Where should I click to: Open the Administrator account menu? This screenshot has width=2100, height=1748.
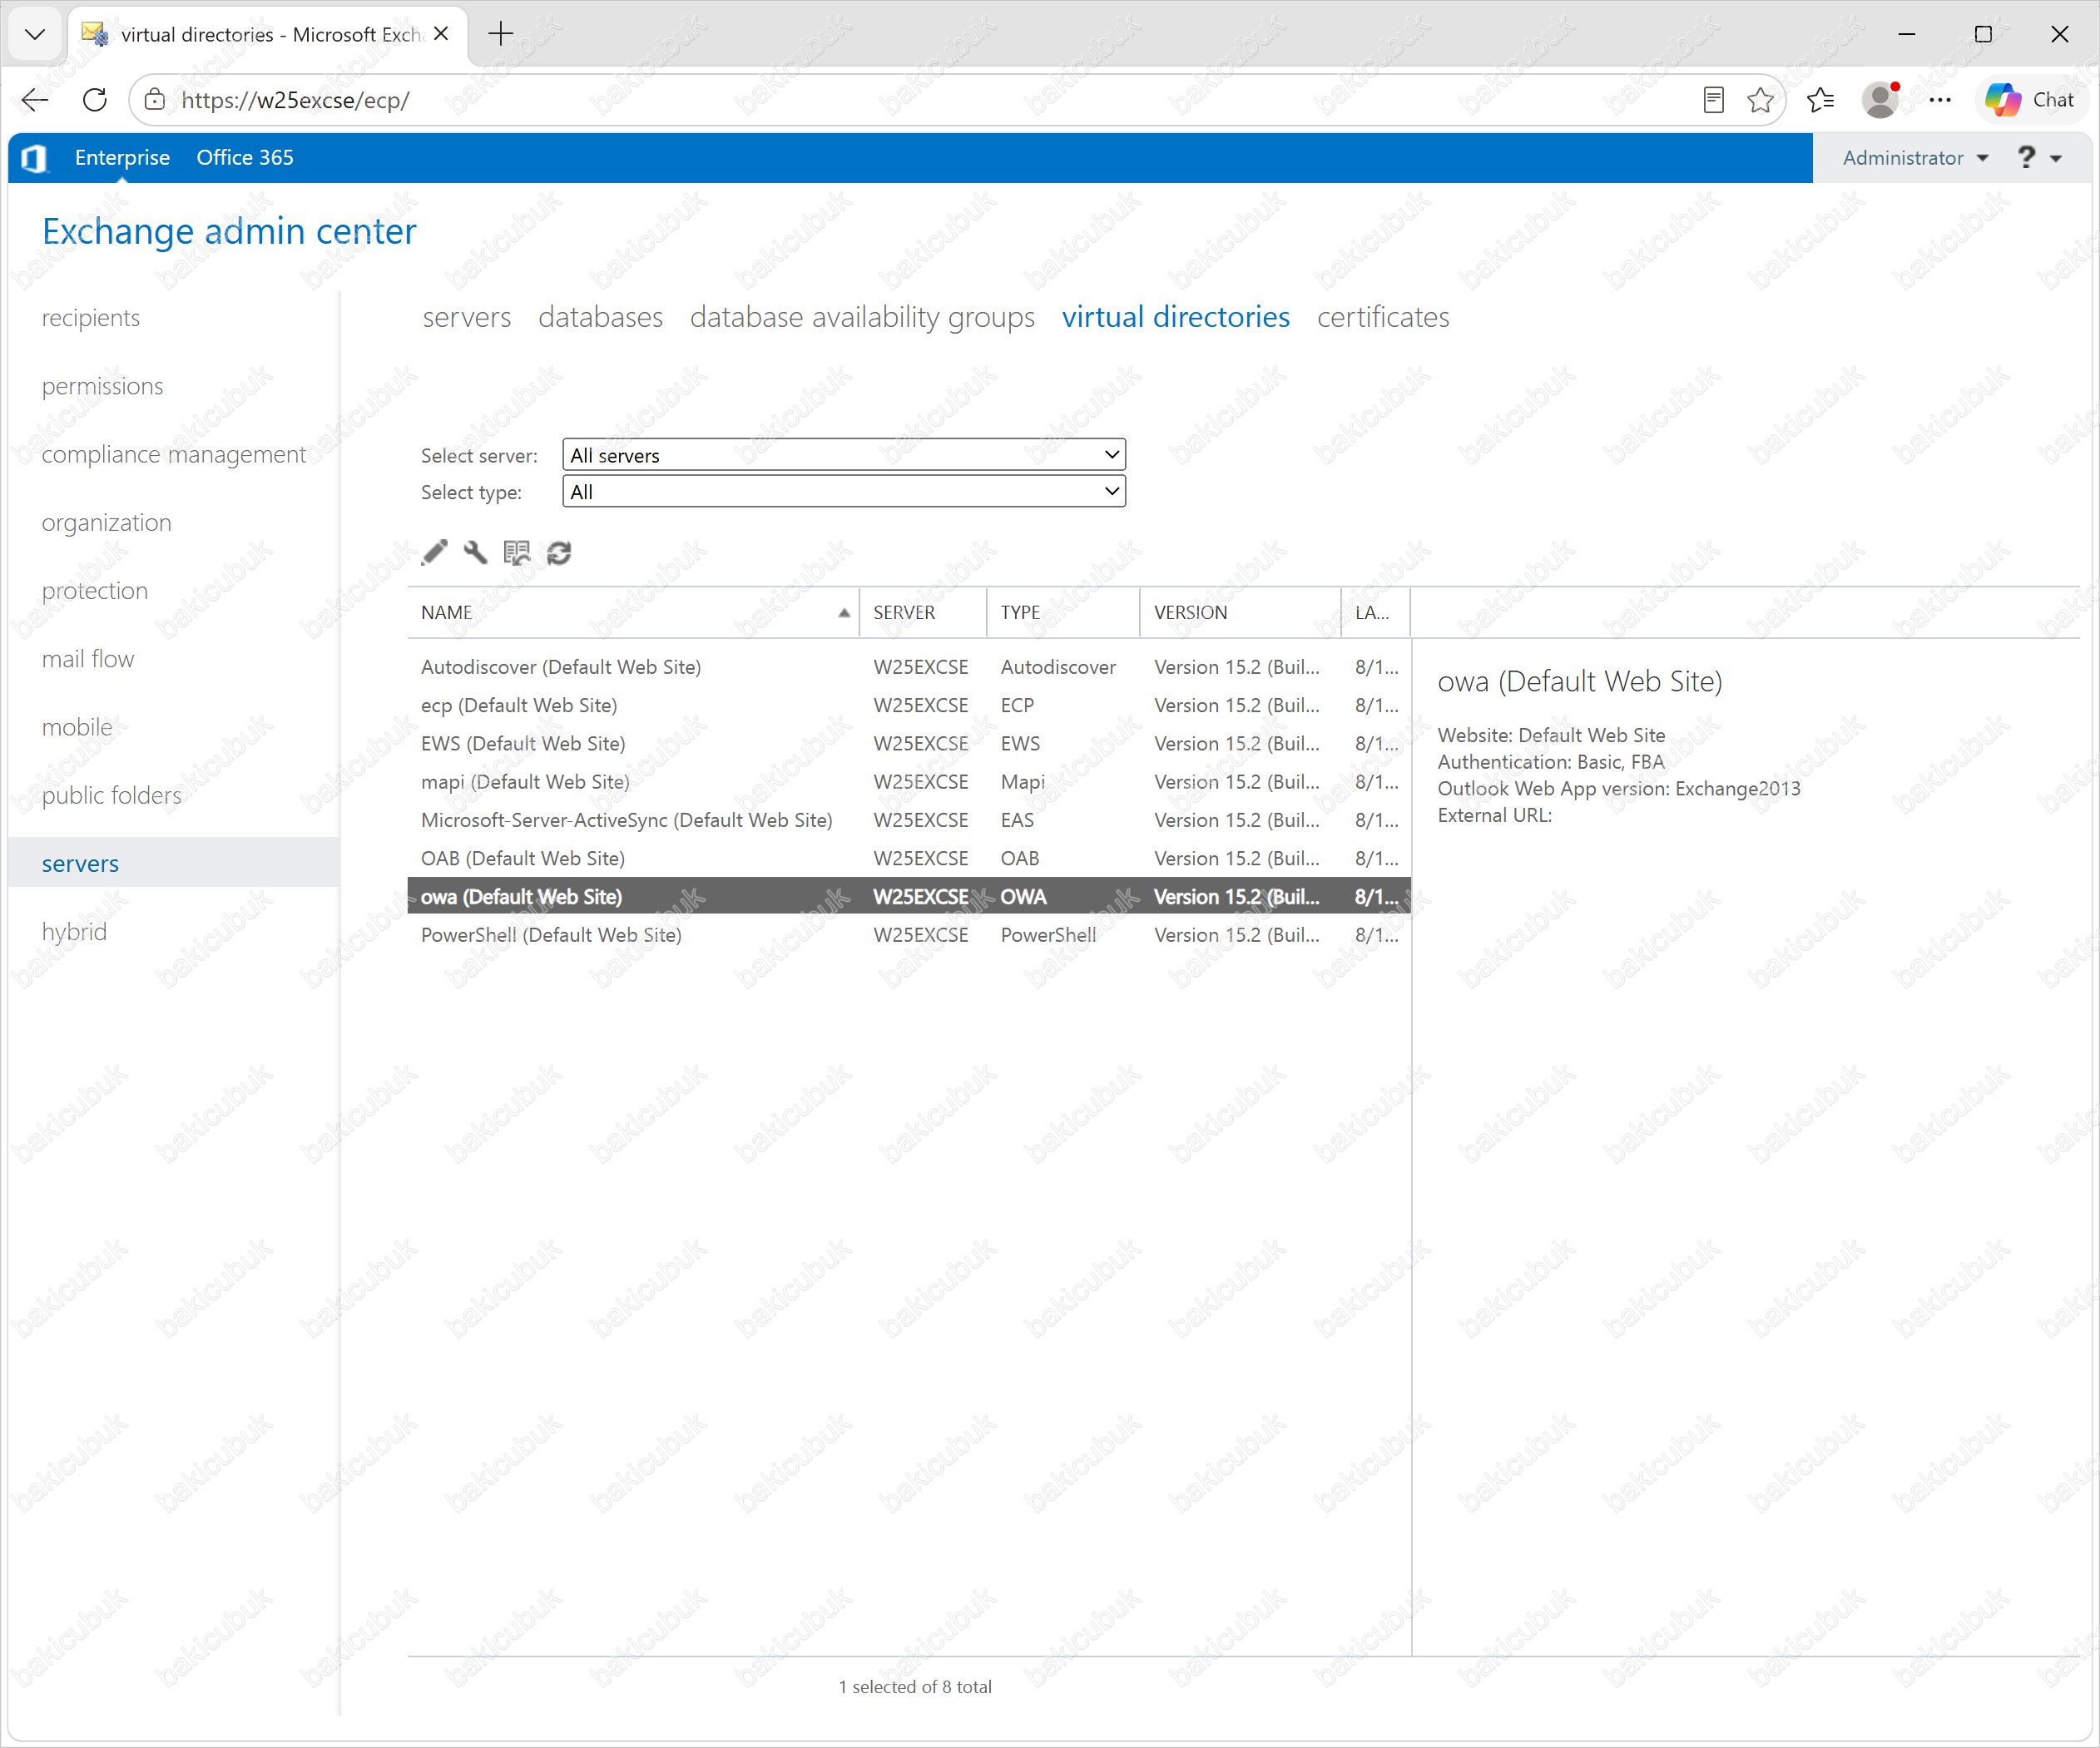tap(1915, 157)
